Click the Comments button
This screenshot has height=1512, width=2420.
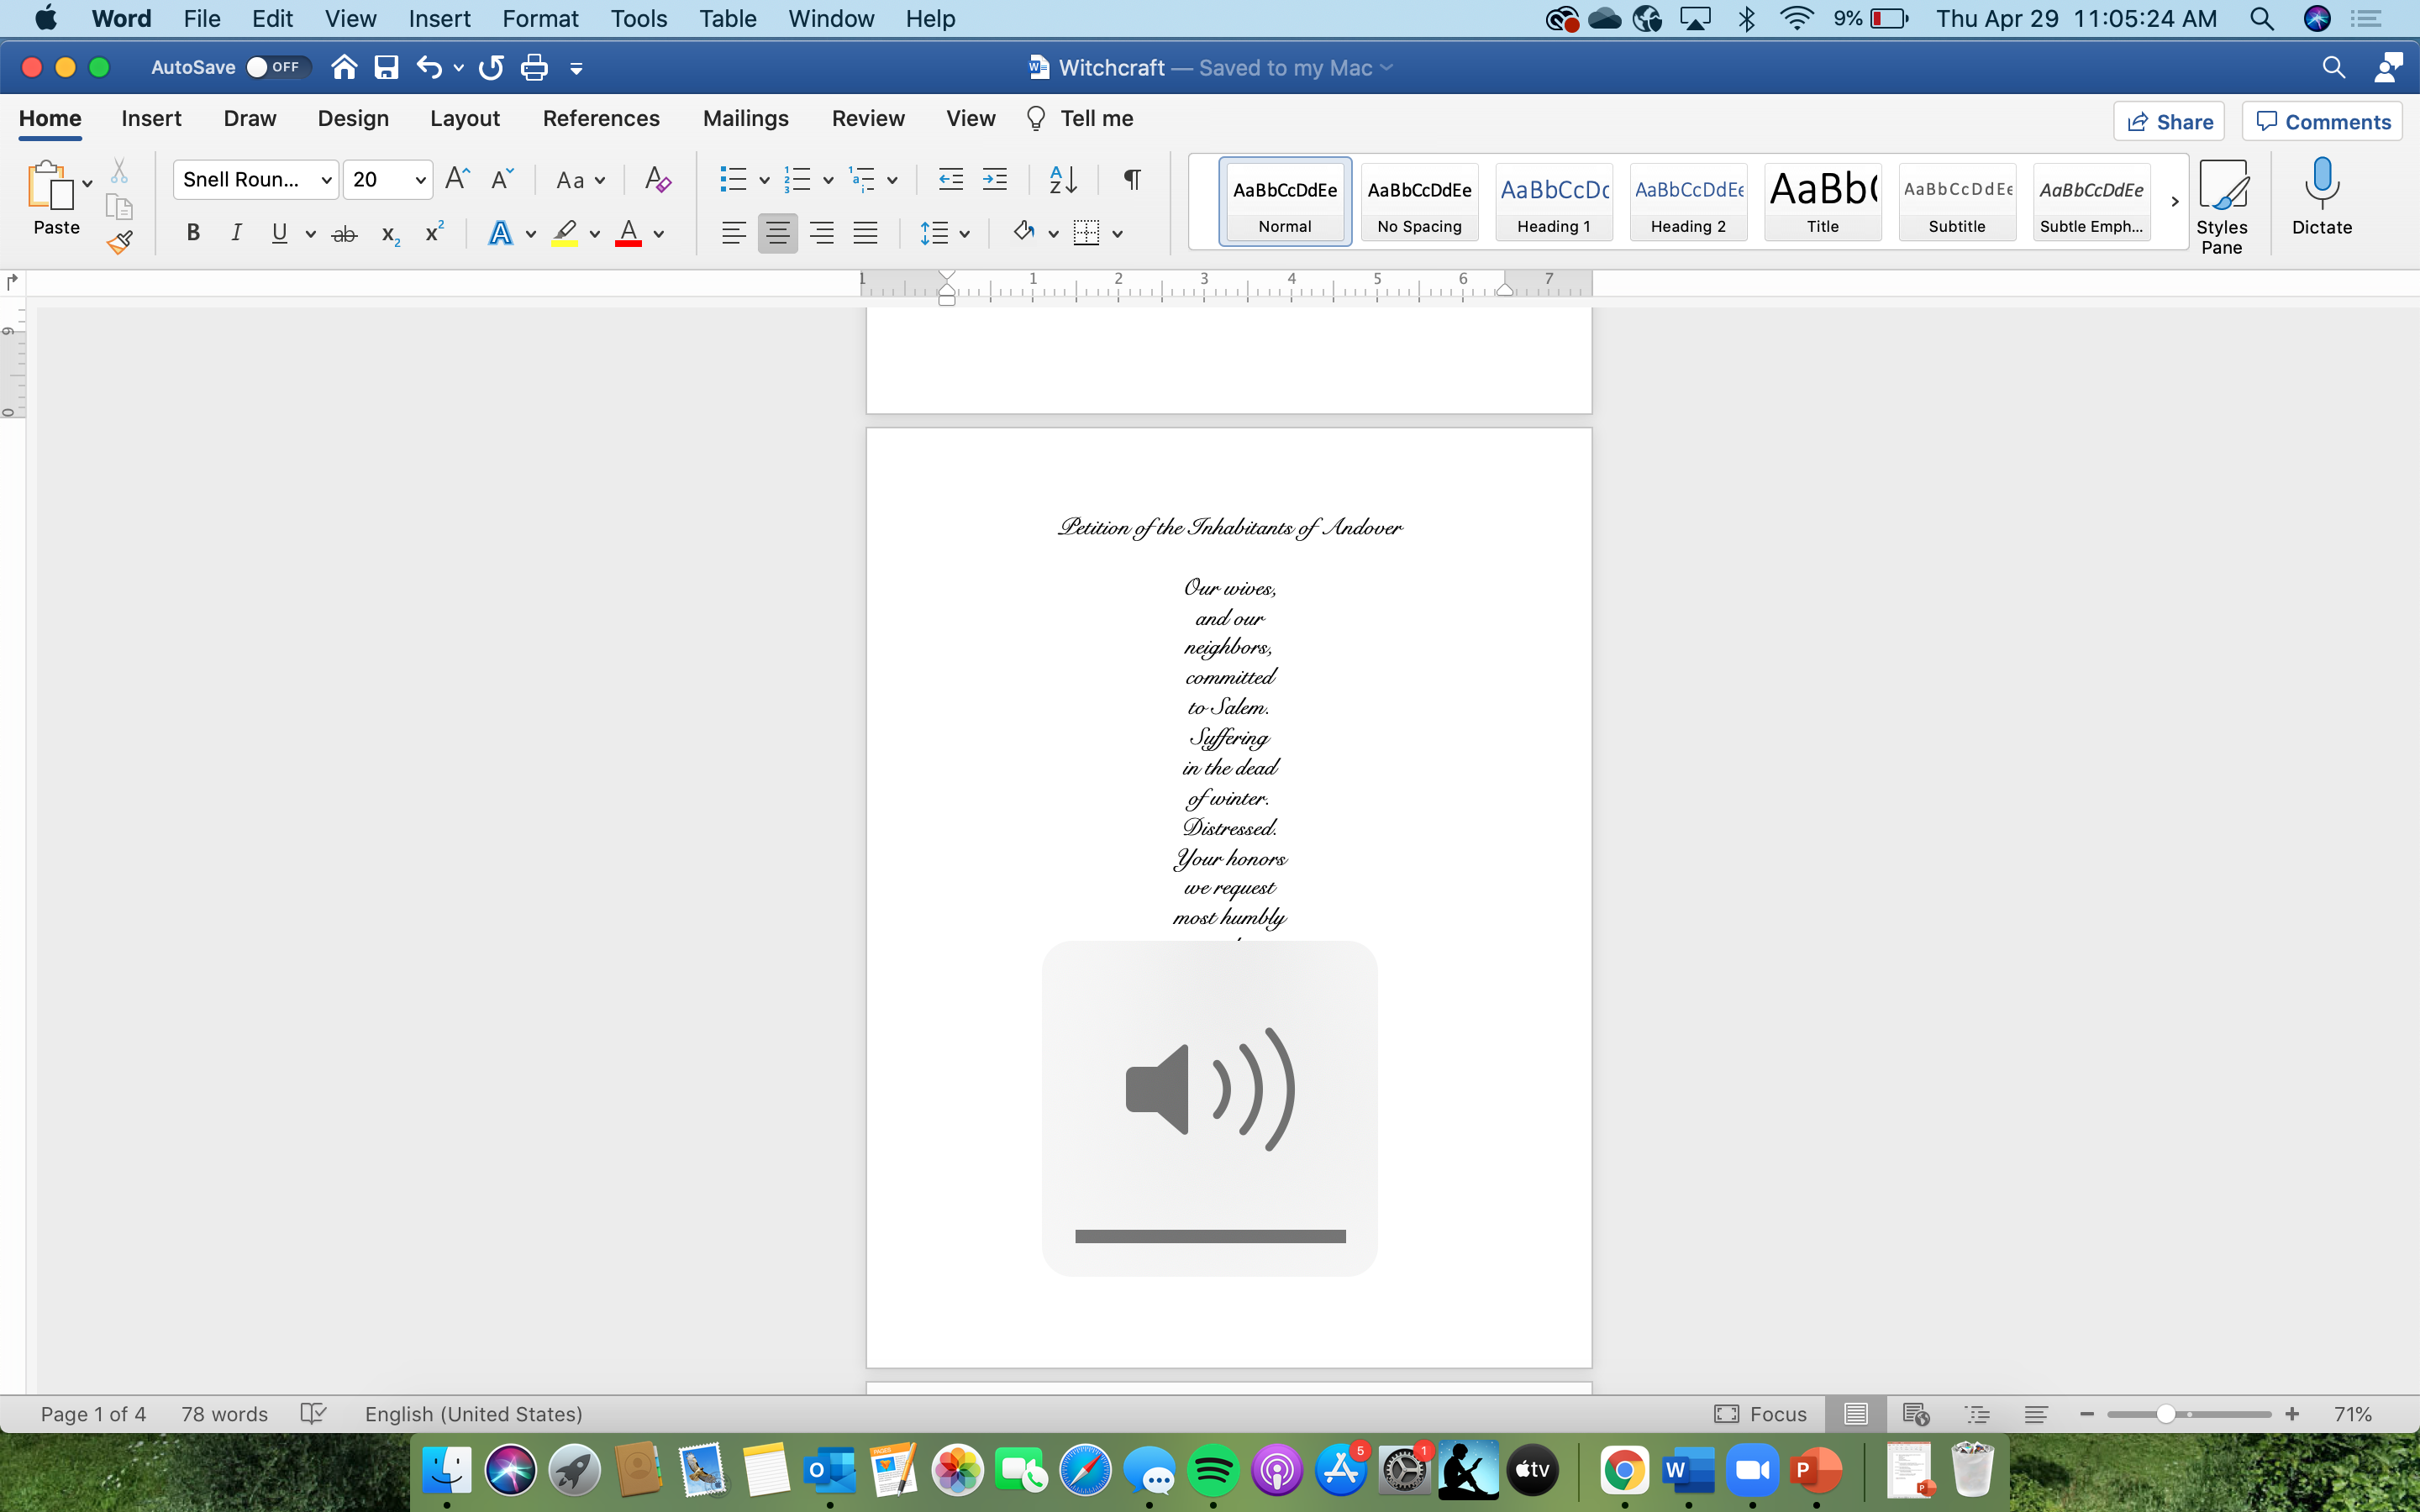[x=2322, y=122]
